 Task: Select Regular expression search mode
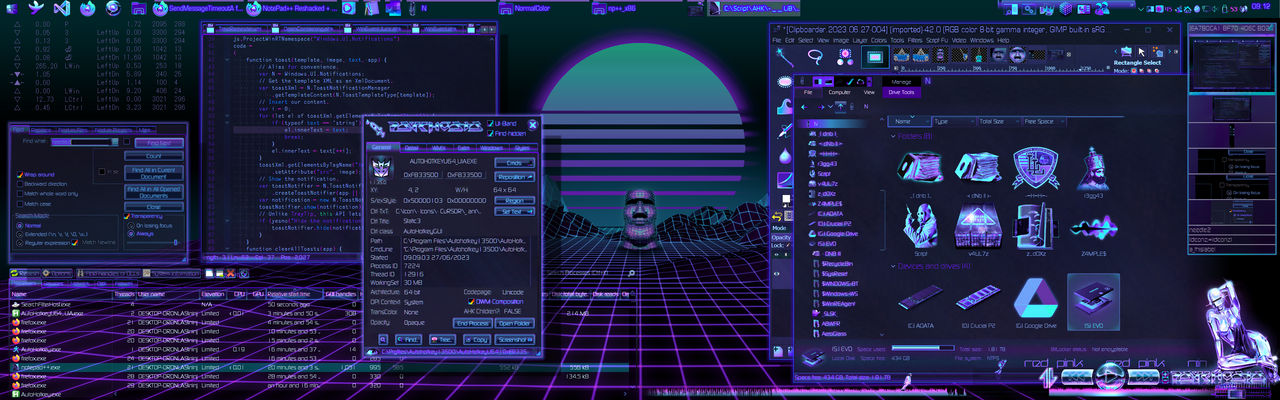20,243
